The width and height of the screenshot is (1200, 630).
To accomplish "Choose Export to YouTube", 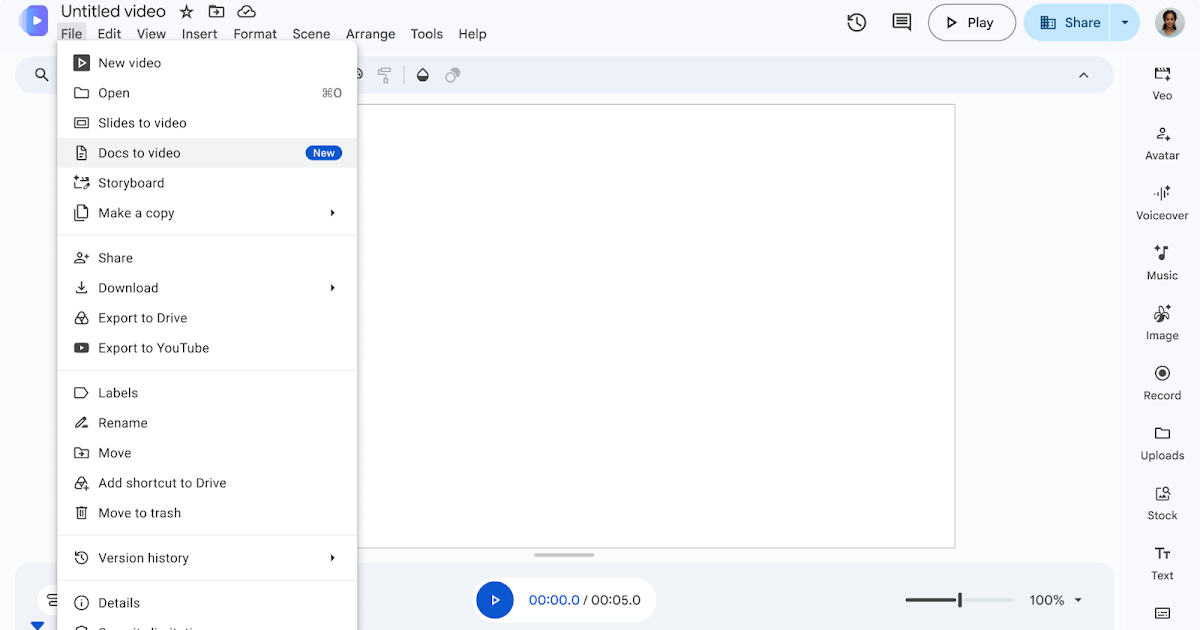I will [207, 348].
